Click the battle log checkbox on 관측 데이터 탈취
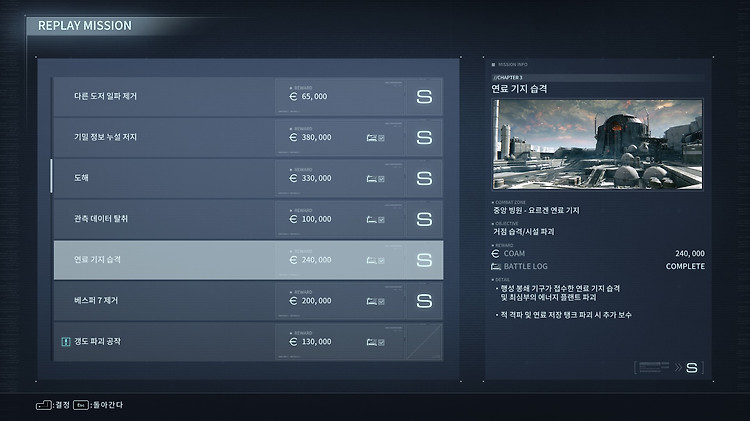Viewport: 750px width, 421px height. pyautogui.click(x=381, y=220)
